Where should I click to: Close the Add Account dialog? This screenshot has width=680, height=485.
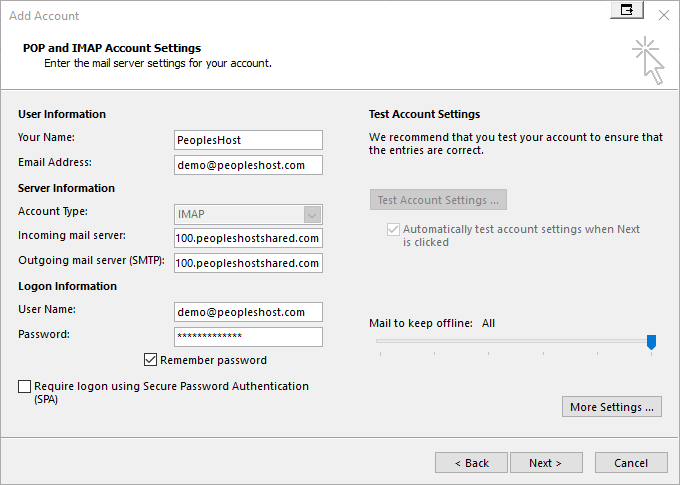tap(664, 16)
